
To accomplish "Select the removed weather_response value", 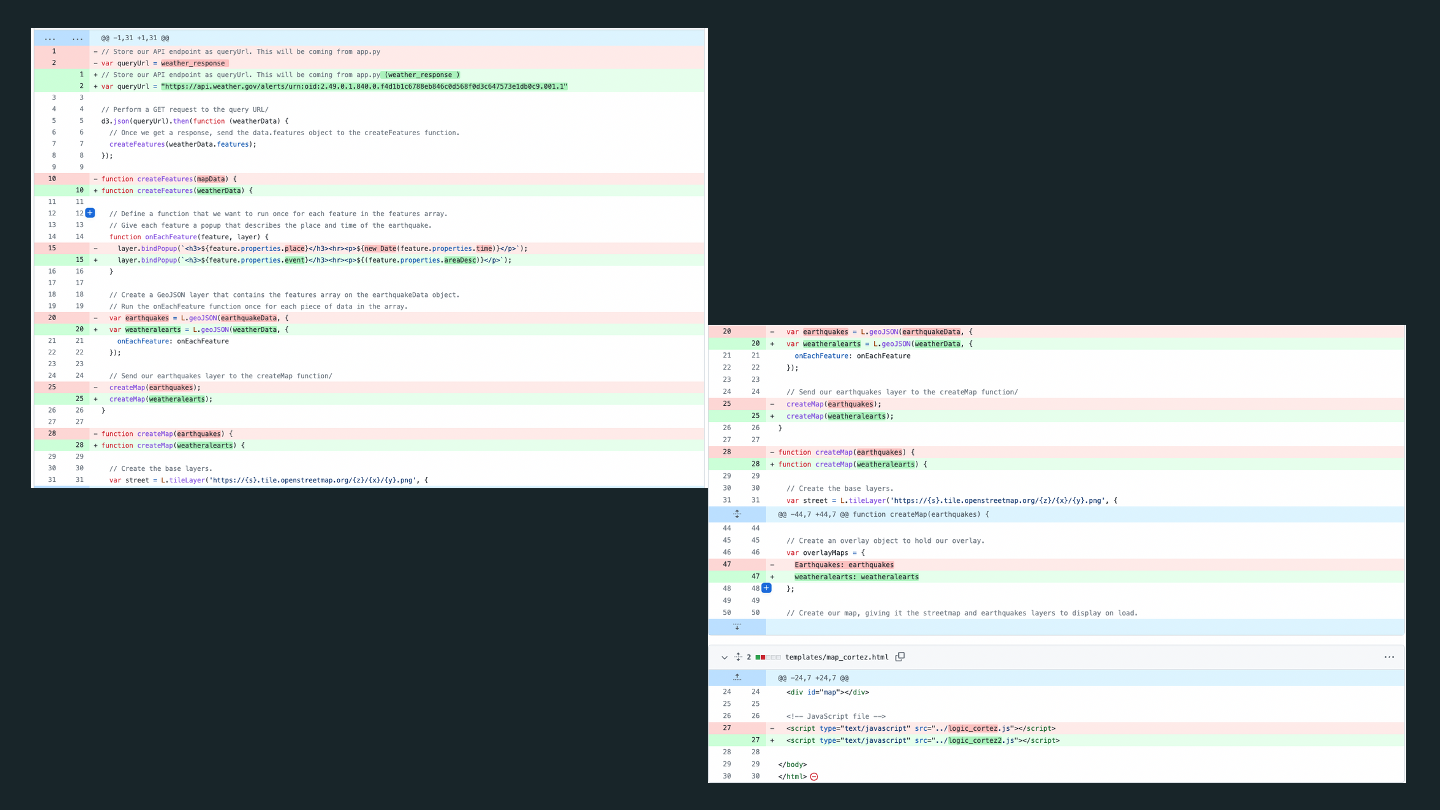I will click(x=194, y=63).
